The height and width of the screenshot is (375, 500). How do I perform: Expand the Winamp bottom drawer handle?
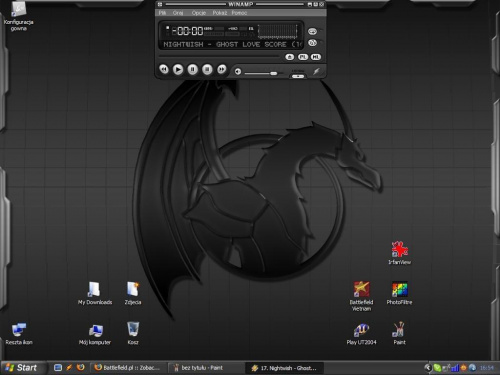[298, 76]
